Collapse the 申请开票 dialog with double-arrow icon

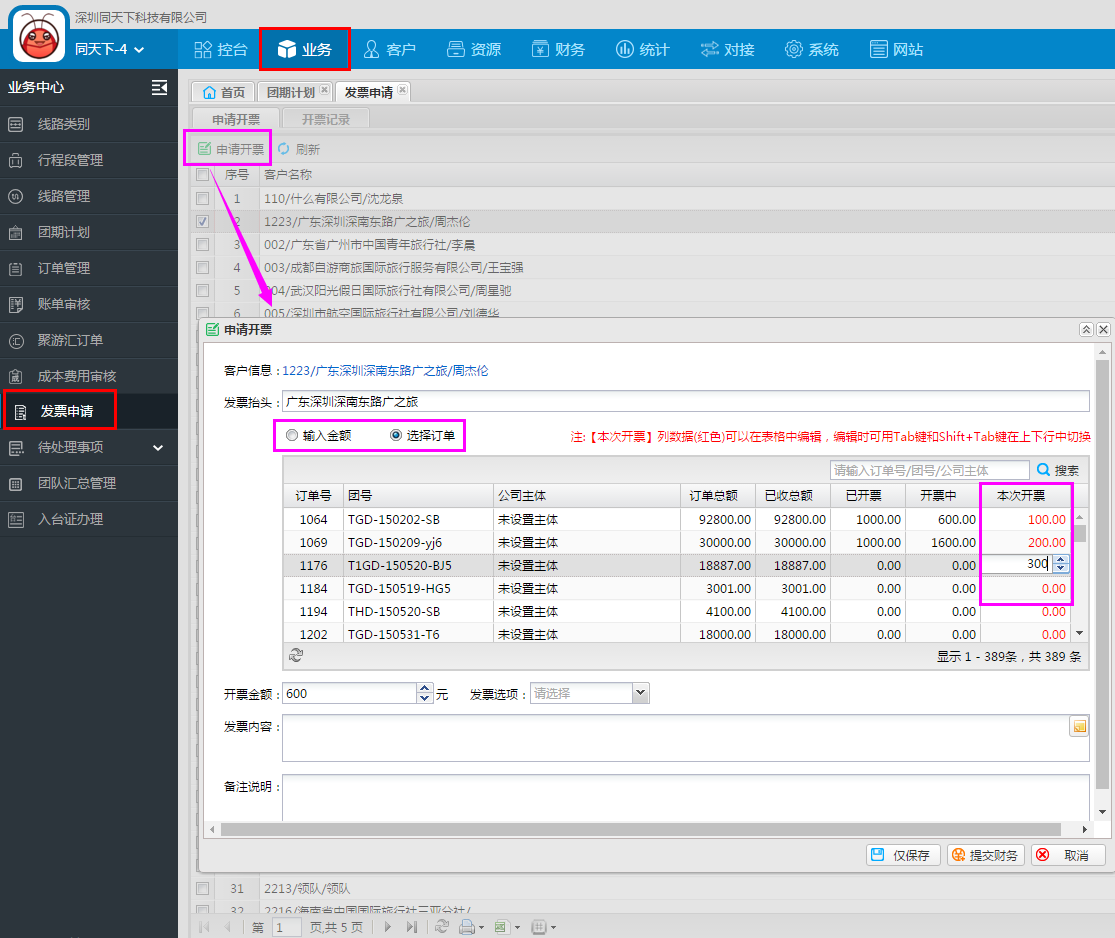pyautogui.click(x=1086, y=329)
